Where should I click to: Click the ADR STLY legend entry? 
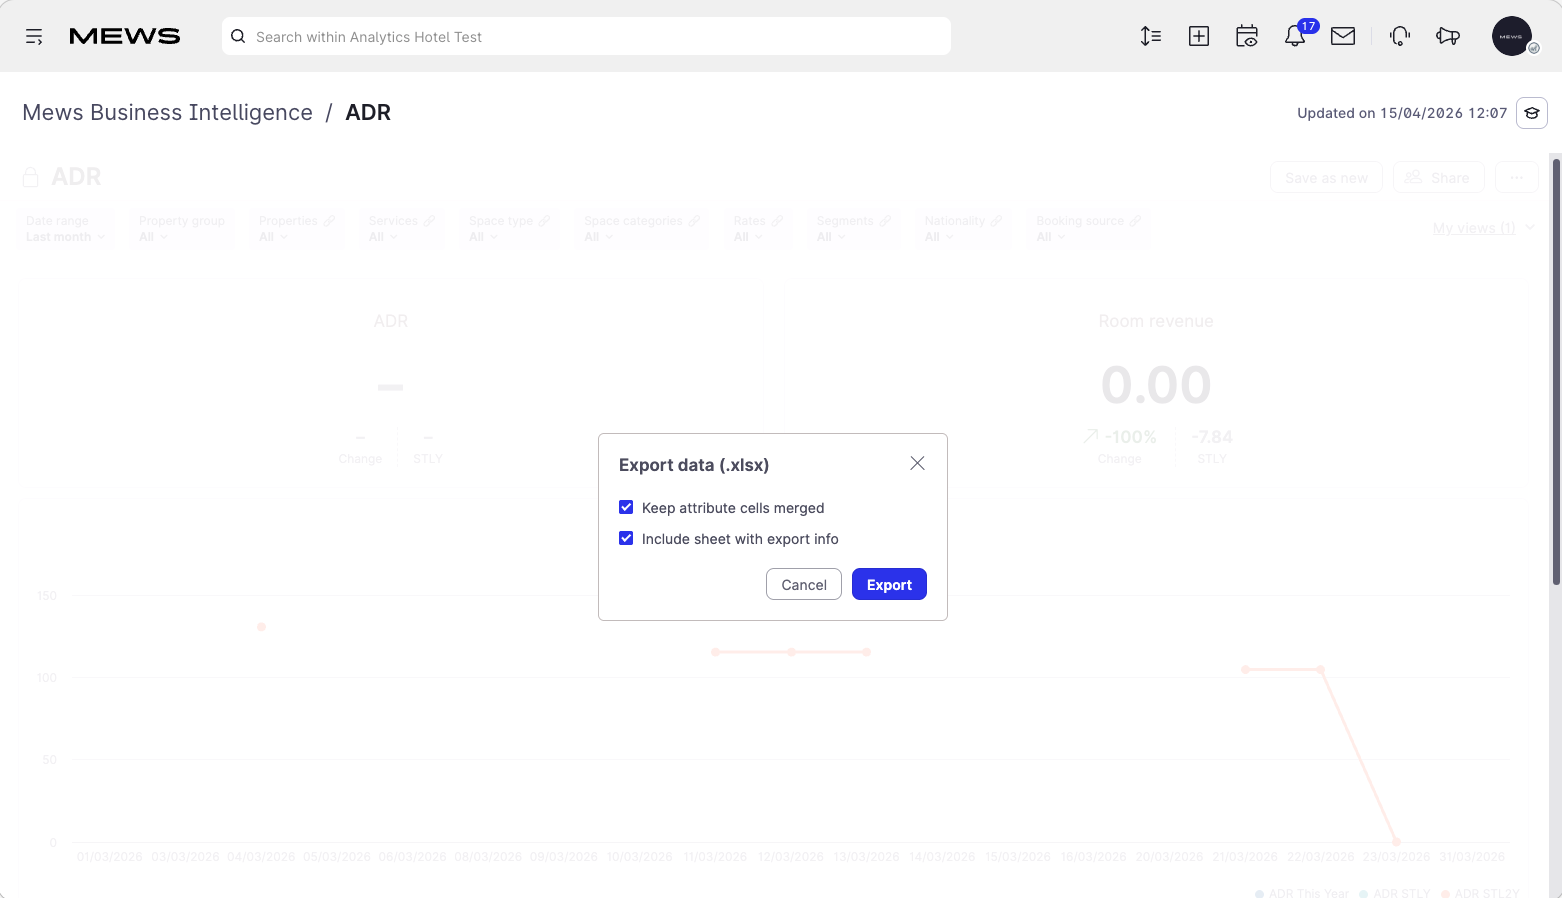(x=1395, y=893)
